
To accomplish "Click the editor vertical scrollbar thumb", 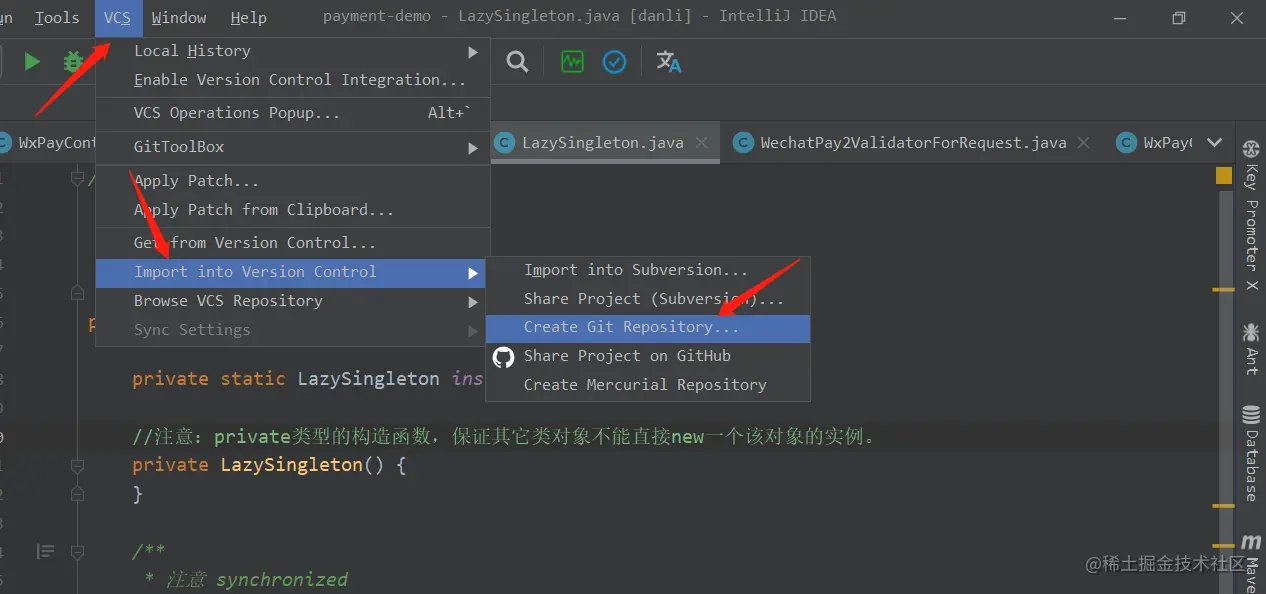I will (x=1224, y=390).
